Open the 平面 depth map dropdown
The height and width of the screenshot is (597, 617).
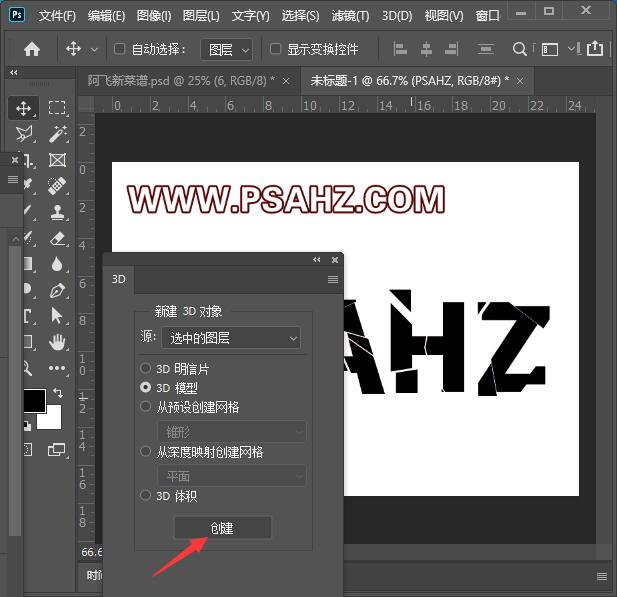pos(231,476)
